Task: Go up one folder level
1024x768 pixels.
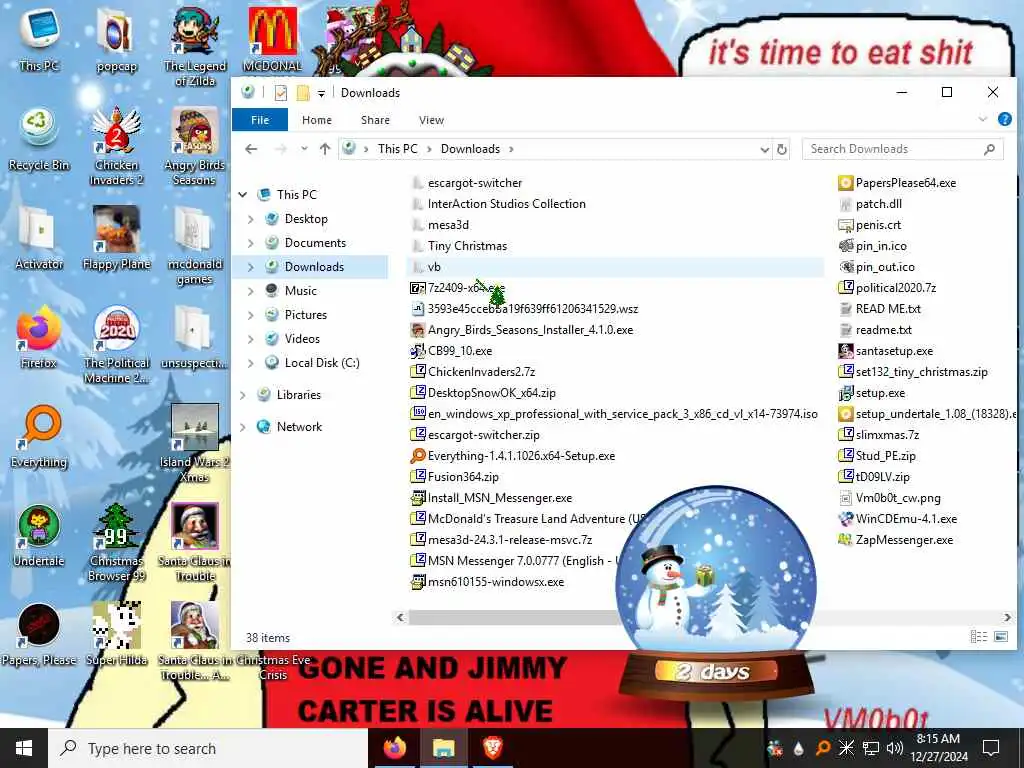Action: click(325, 149)
